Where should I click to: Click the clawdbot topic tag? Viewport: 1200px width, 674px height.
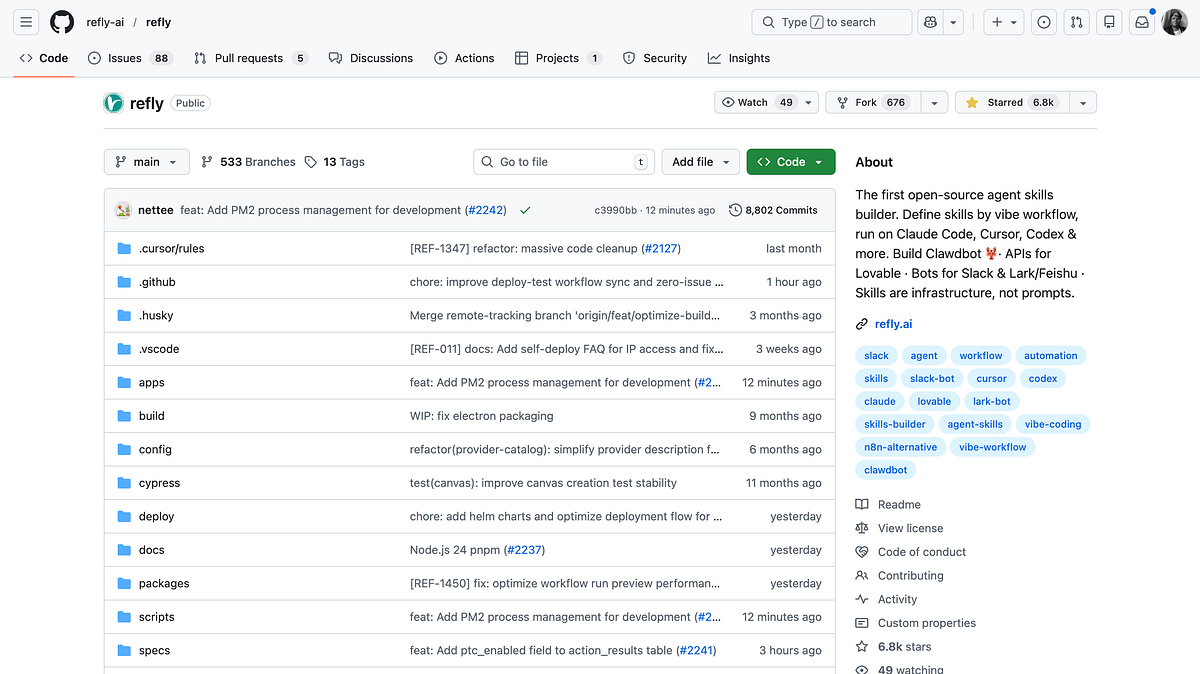[x=886, y=470]
